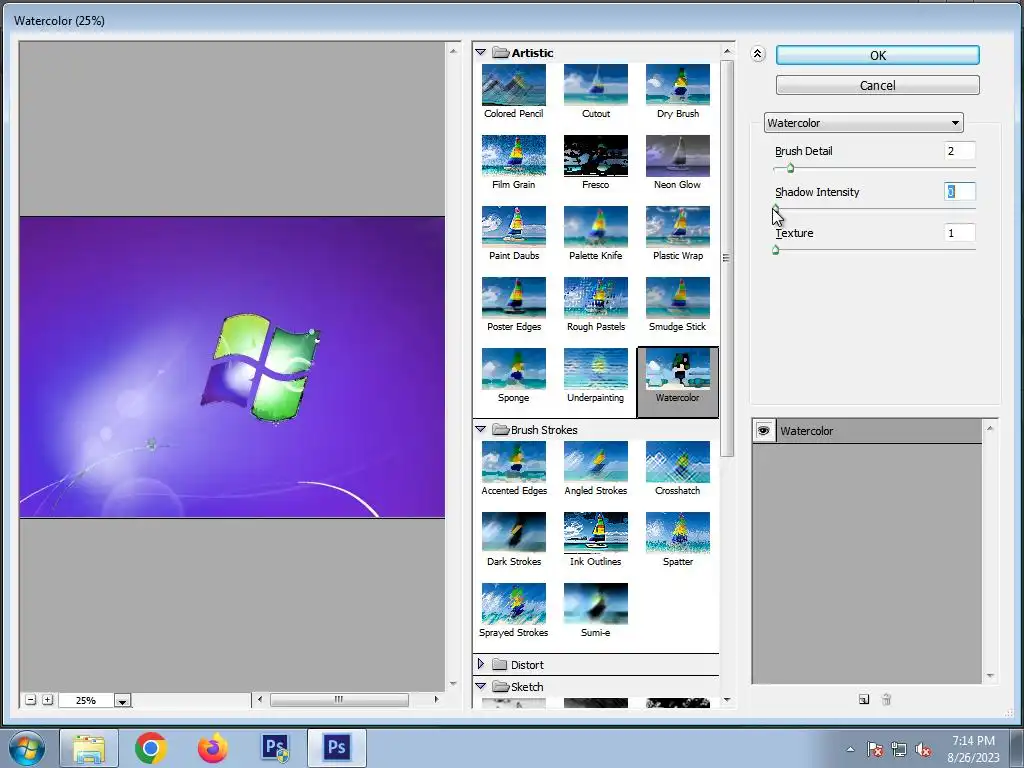Open the Windows Start menu
Image resolution: width=1024 pixels, height=768 pixels.
pyautogui.click(x=26, y=748)
